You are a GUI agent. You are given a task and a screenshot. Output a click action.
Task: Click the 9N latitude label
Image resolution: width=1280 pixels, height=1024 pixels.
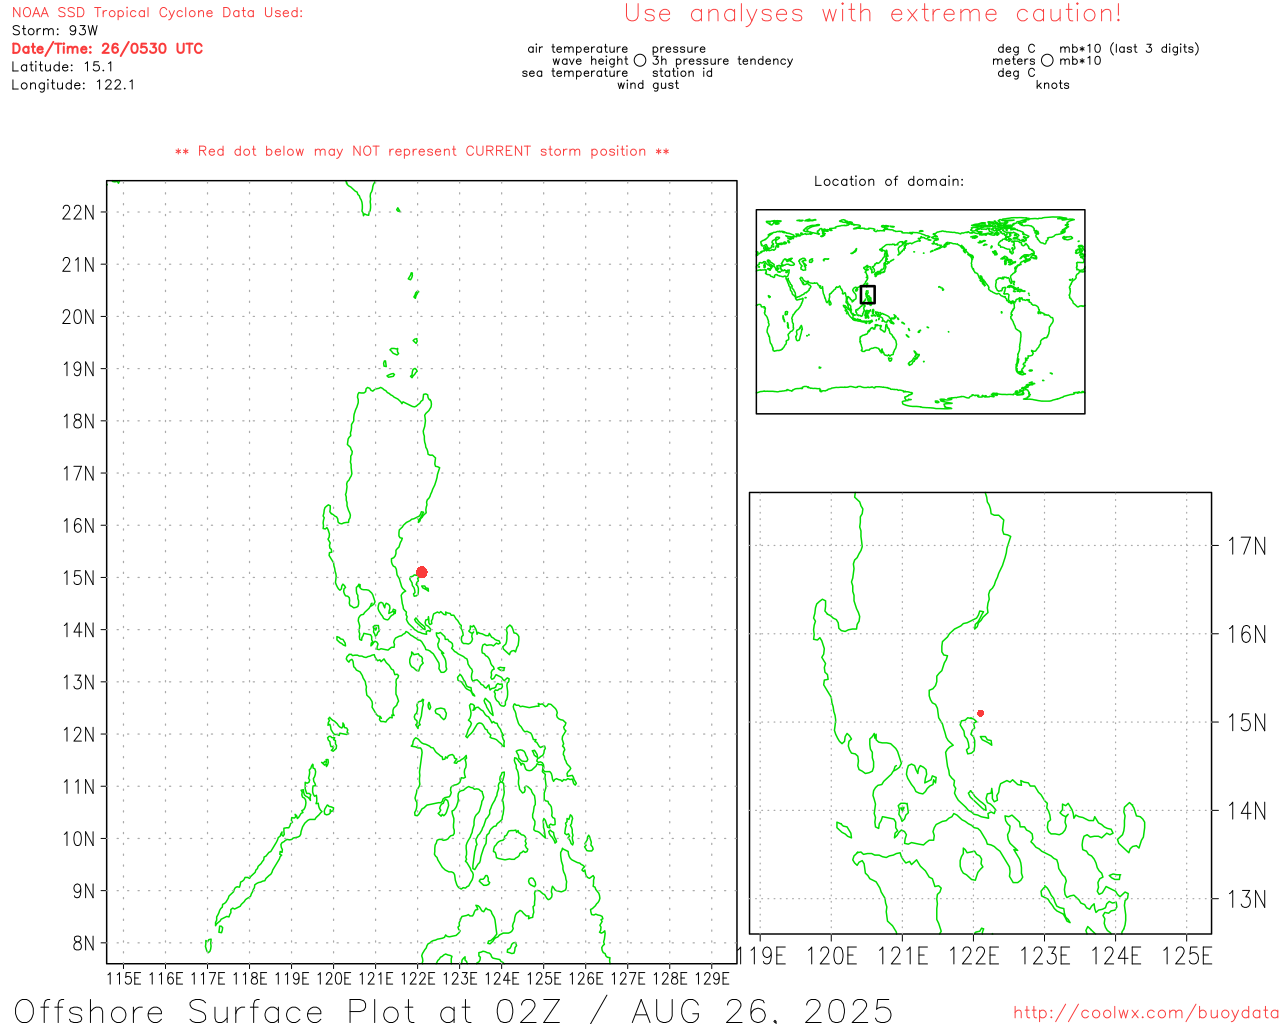click(x=83, y=891)
